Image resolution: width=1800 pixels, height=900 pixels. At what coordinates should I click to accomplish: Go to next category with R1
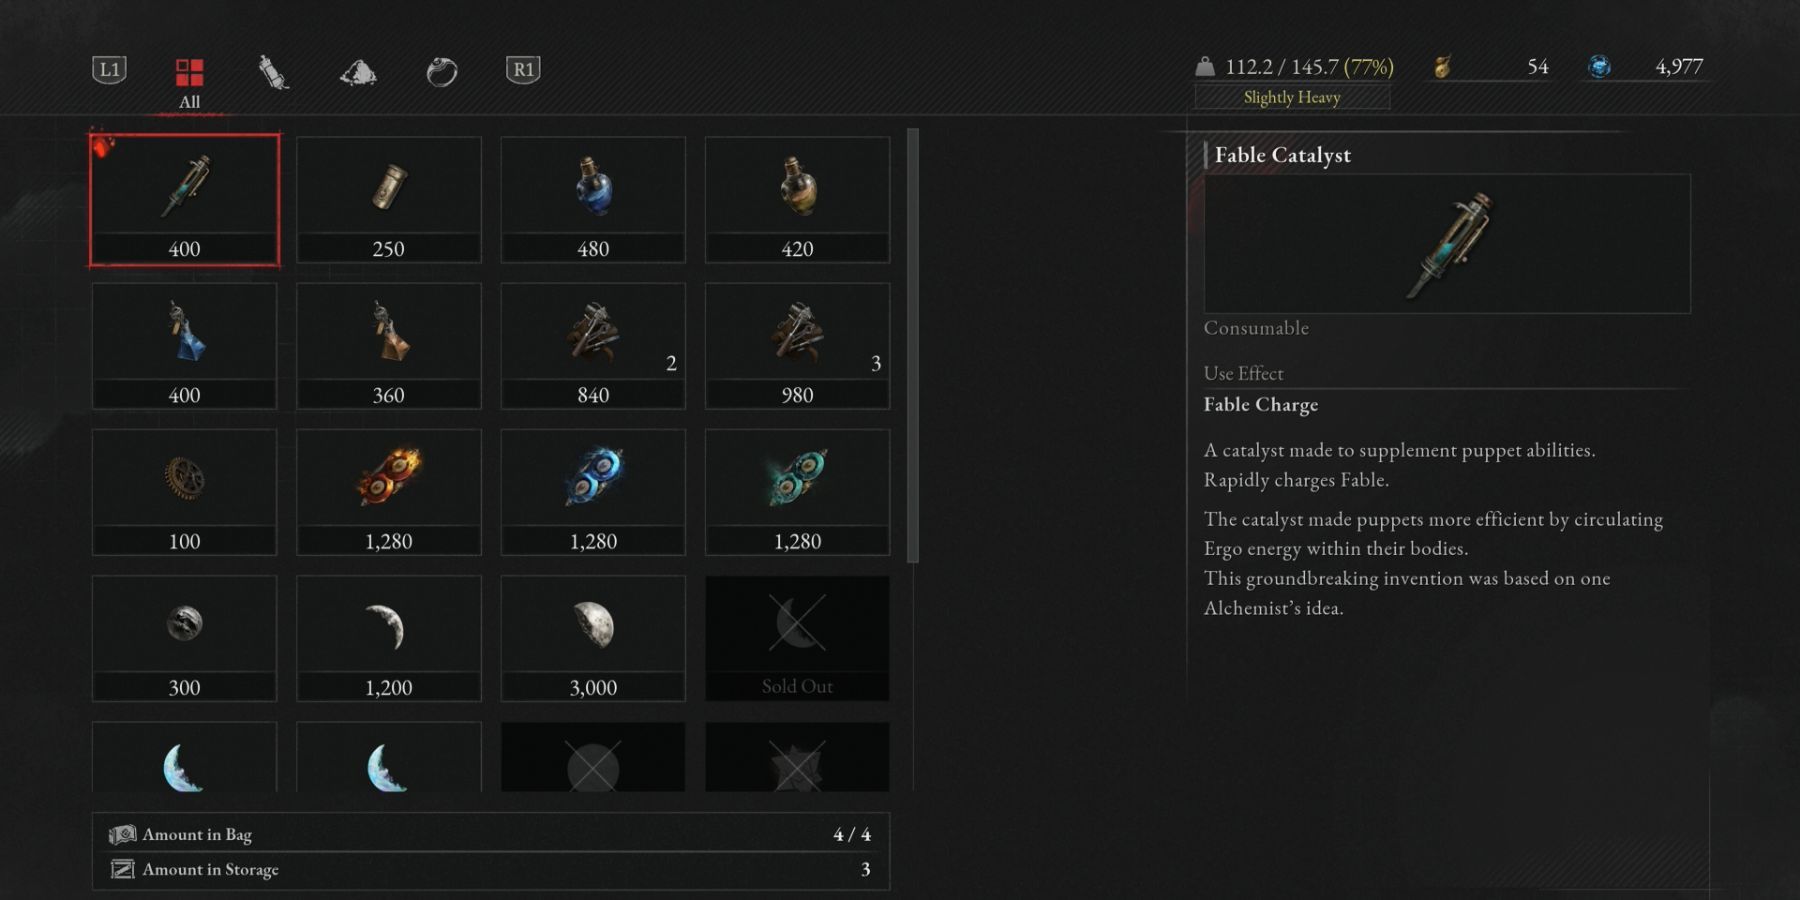(523, 70)
